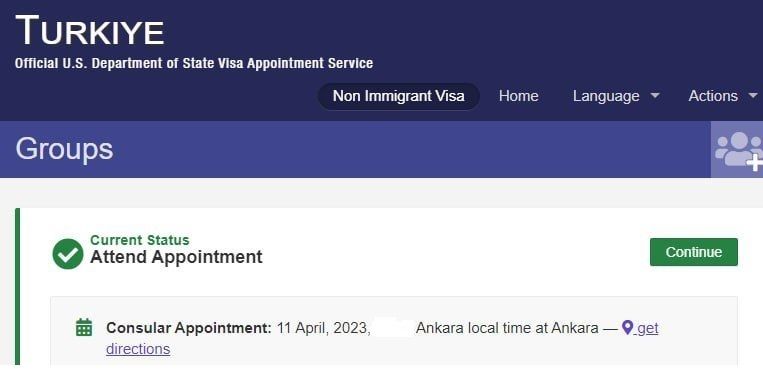Image resolution: width=763 pixels, height=371 pixels.
Task: Click the TURKIYE site title
Action: (x=90, y=31)
